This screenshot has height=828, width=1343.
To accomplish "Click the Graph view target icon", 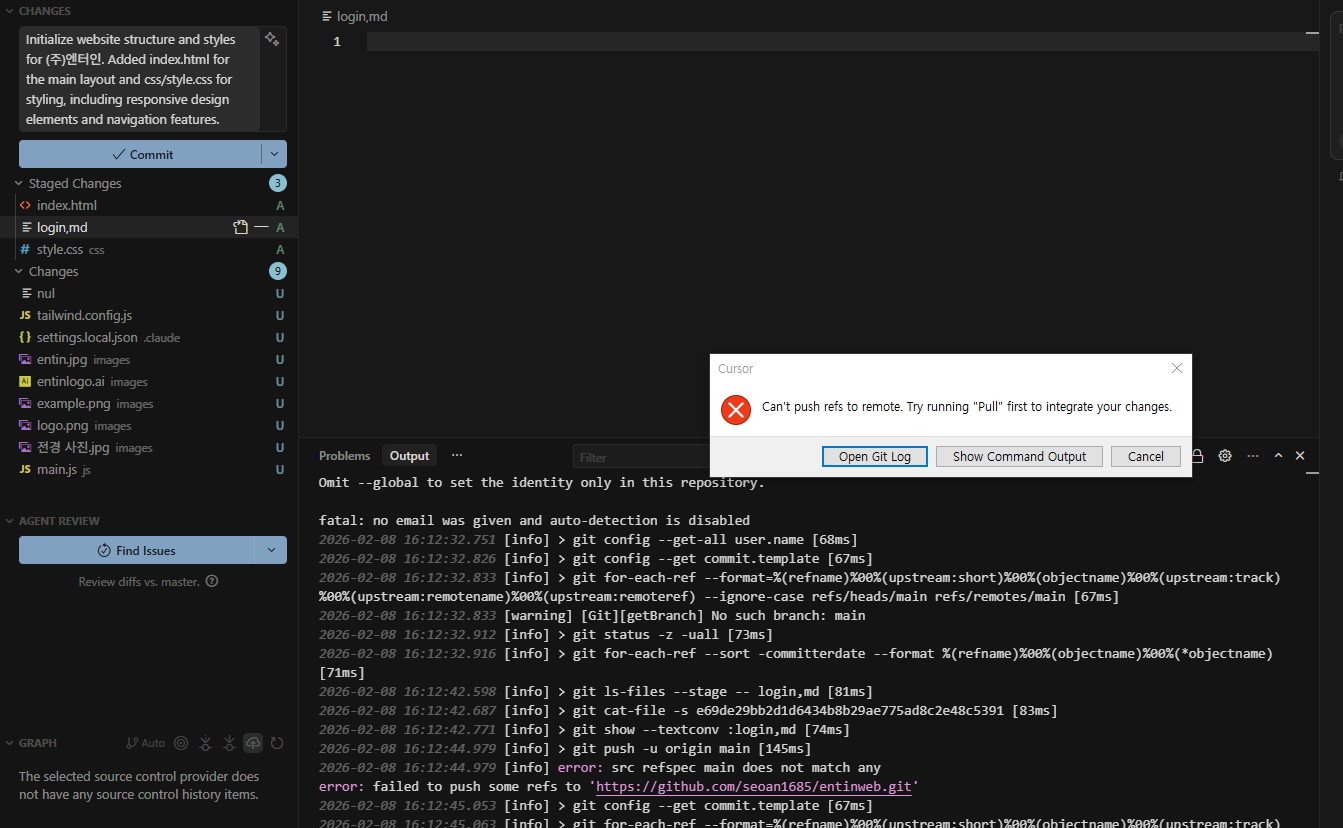I will (181, 743).
